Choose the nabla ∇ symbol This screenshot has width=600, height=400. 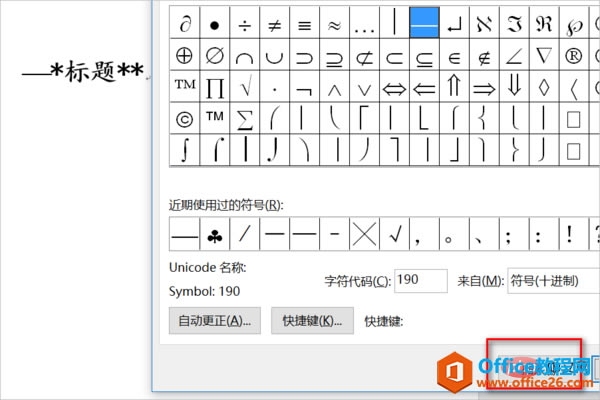(x=544, y=54)
